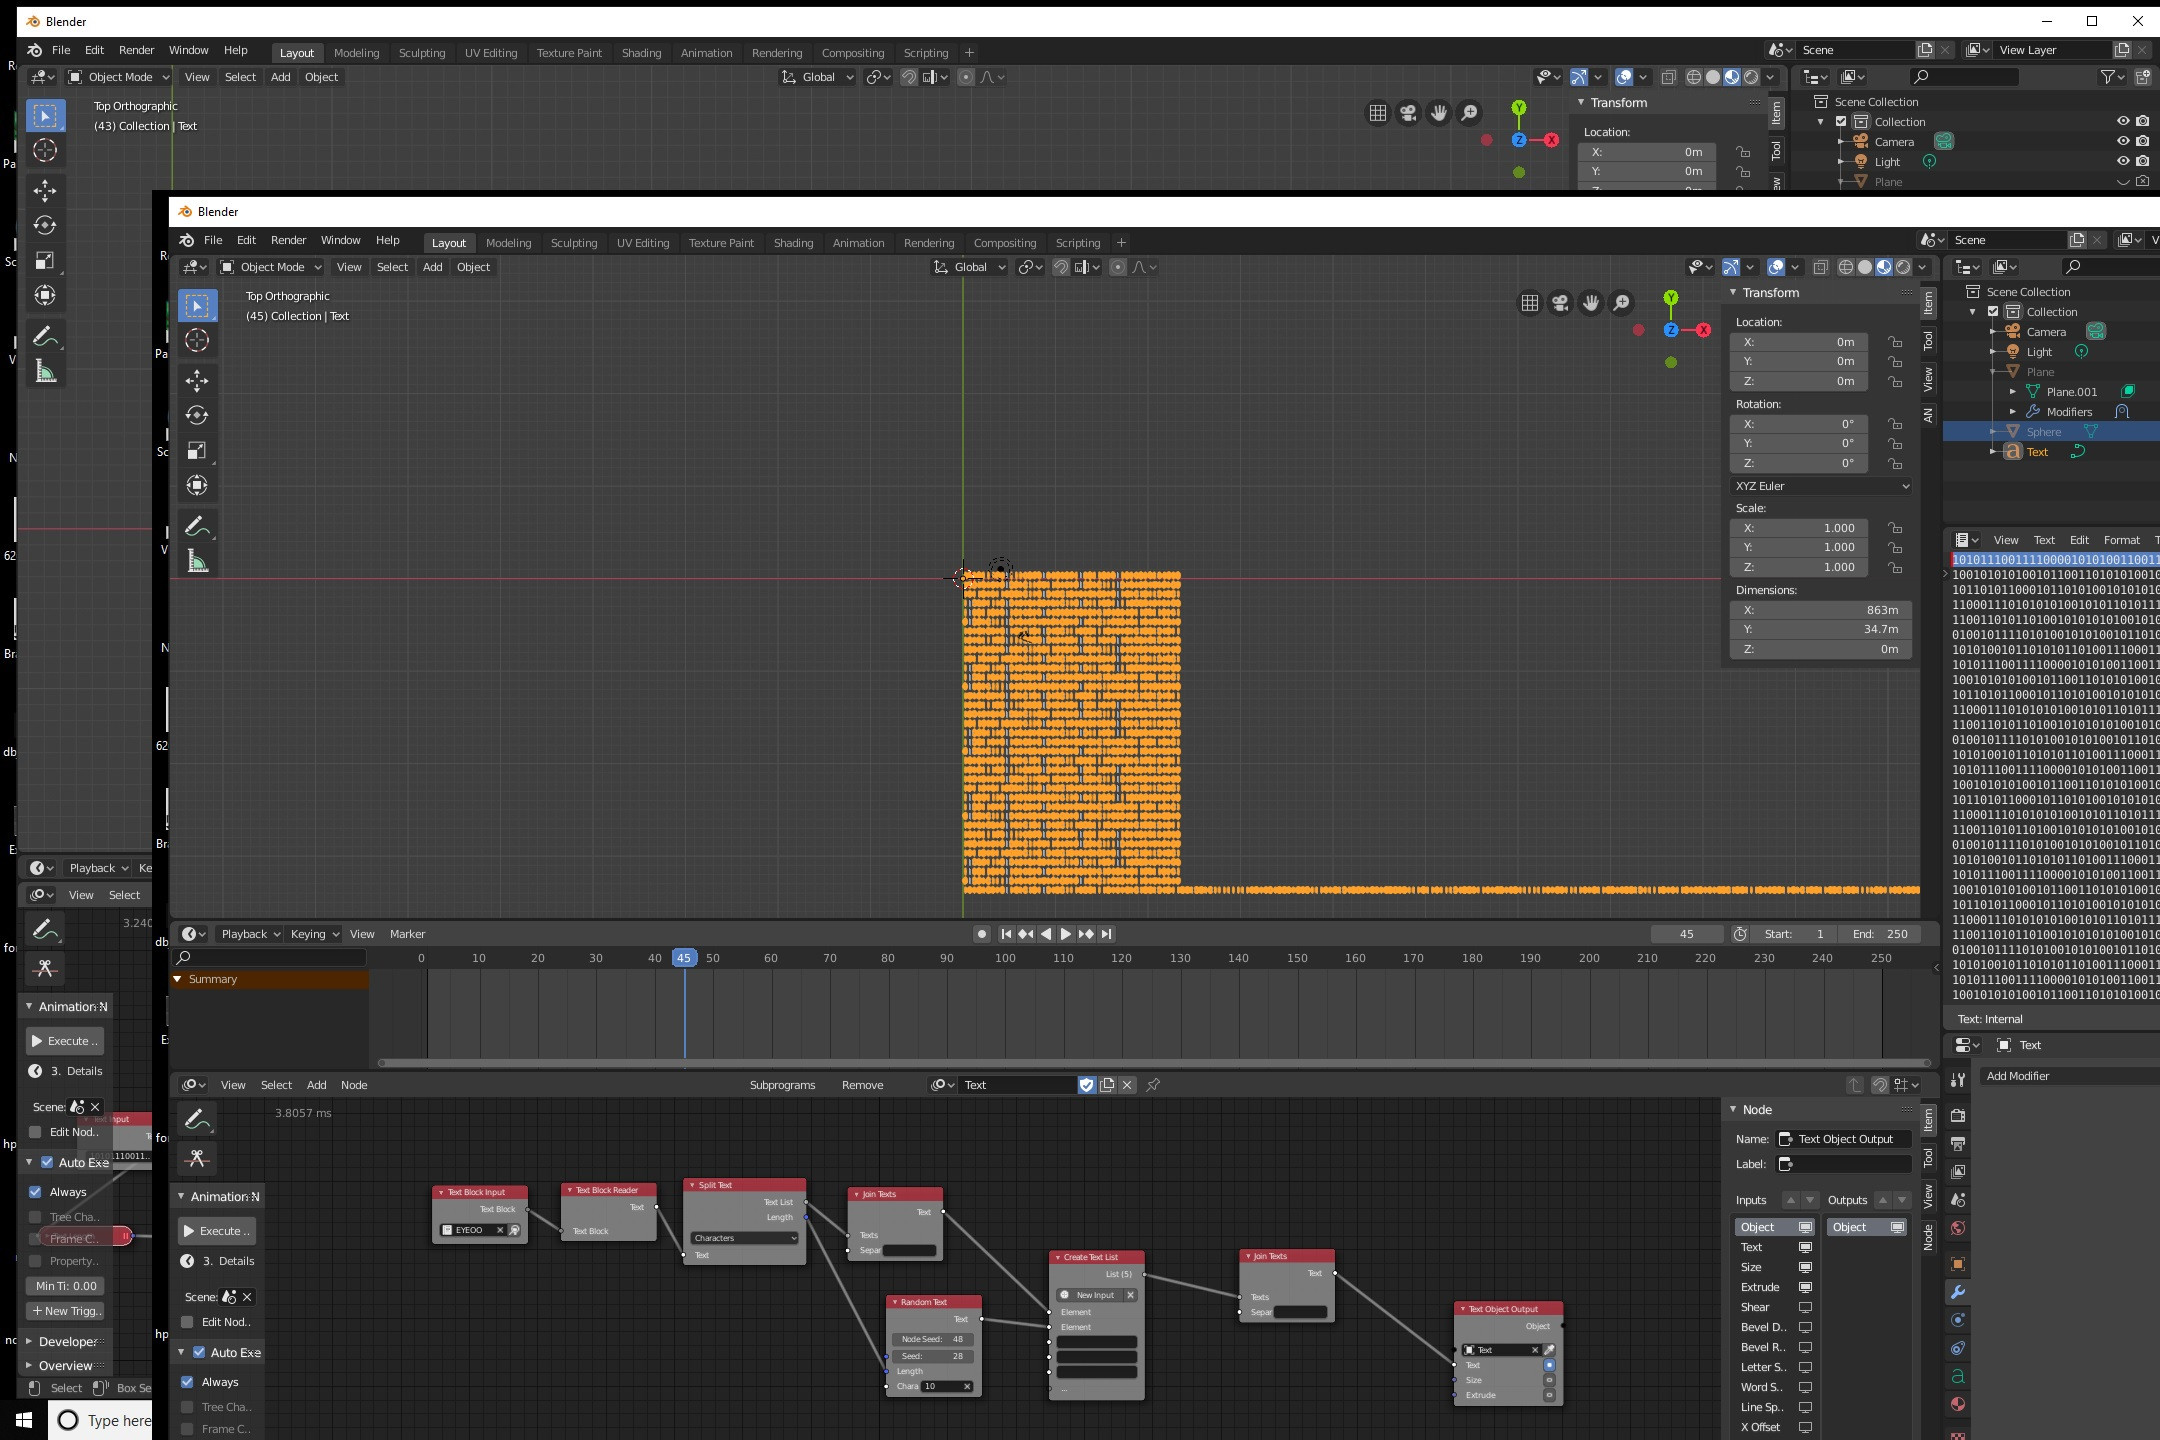The height and width of the screenshot is (1440, 2160).
Task: Expand Plane.001 in front window outliner
Action: click(x=2013, y=392)
